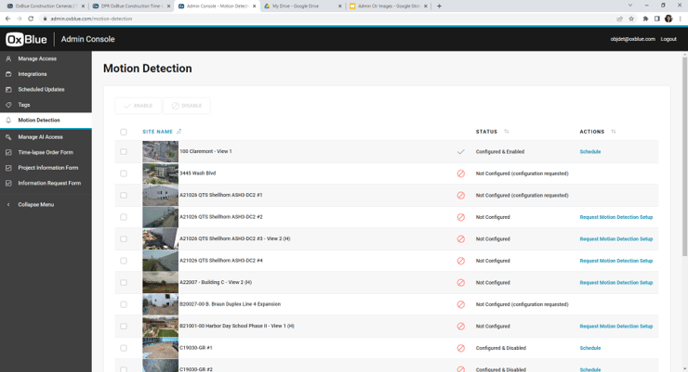Check the 100 Claremont - View 1 row
The height and width of the screenshot is (372, 688).
pos(124,152)
